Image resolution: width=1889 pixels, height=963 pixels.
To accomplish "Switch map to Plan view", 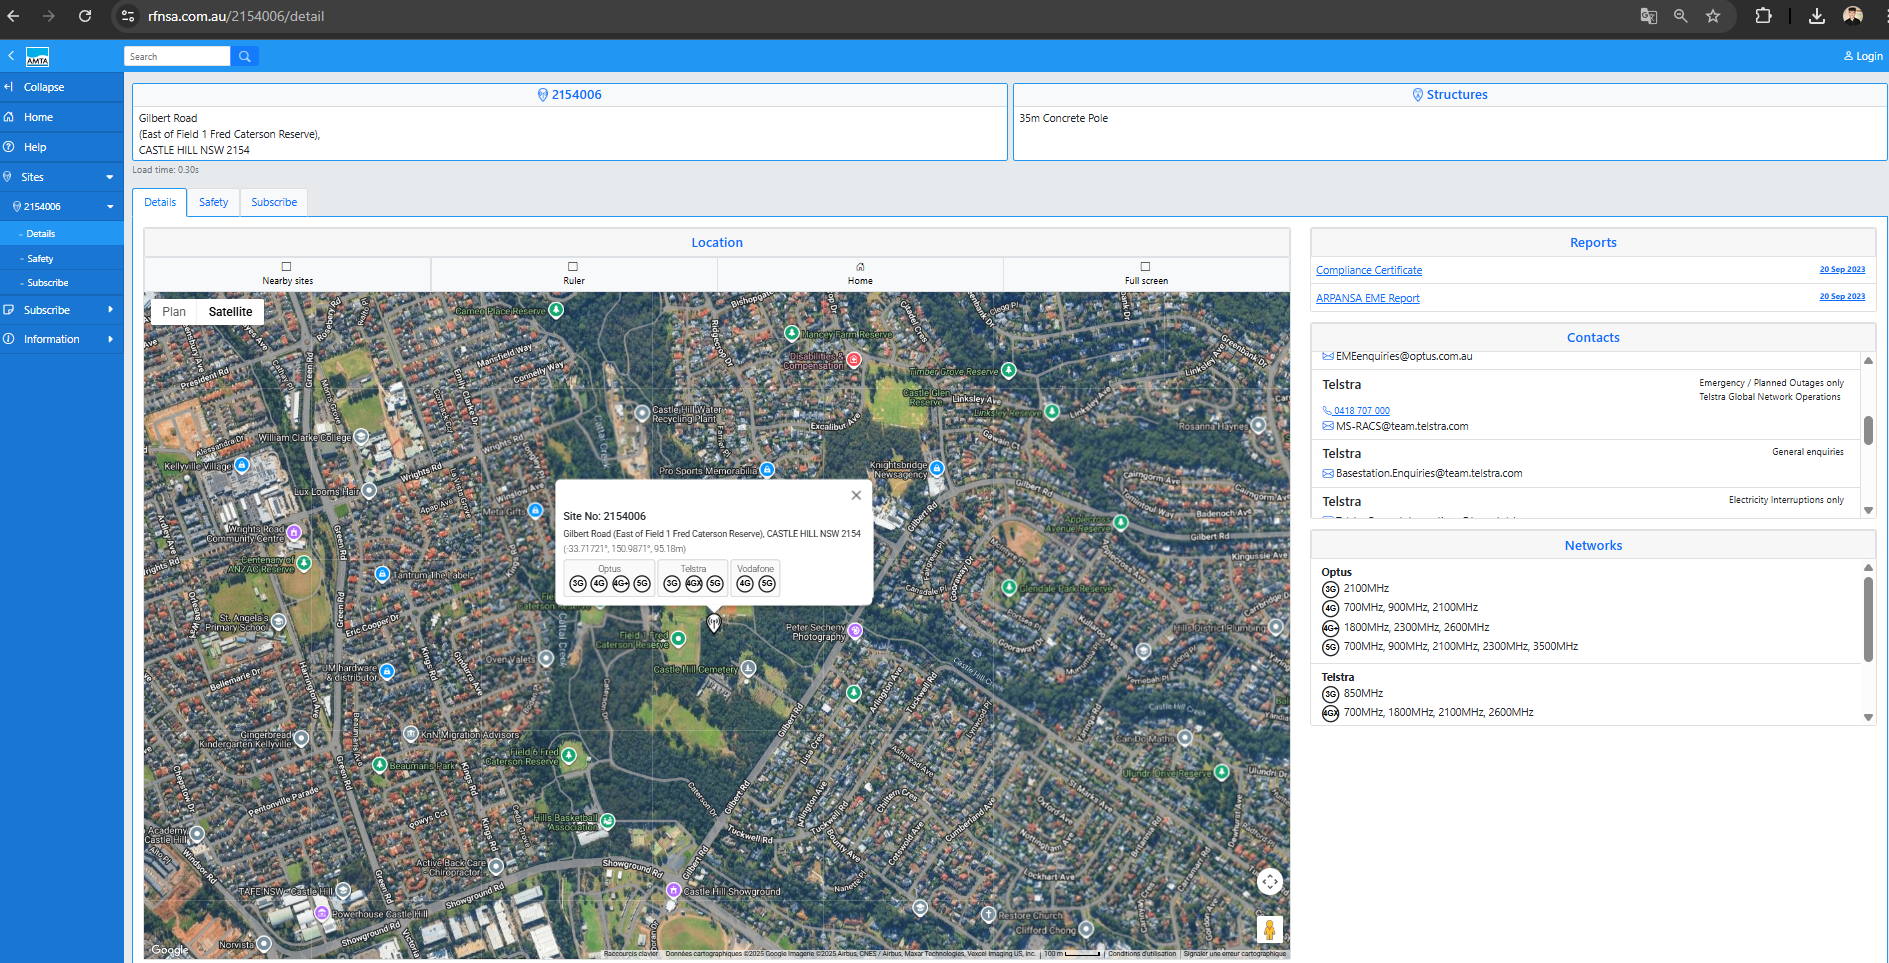I will 174,312.
